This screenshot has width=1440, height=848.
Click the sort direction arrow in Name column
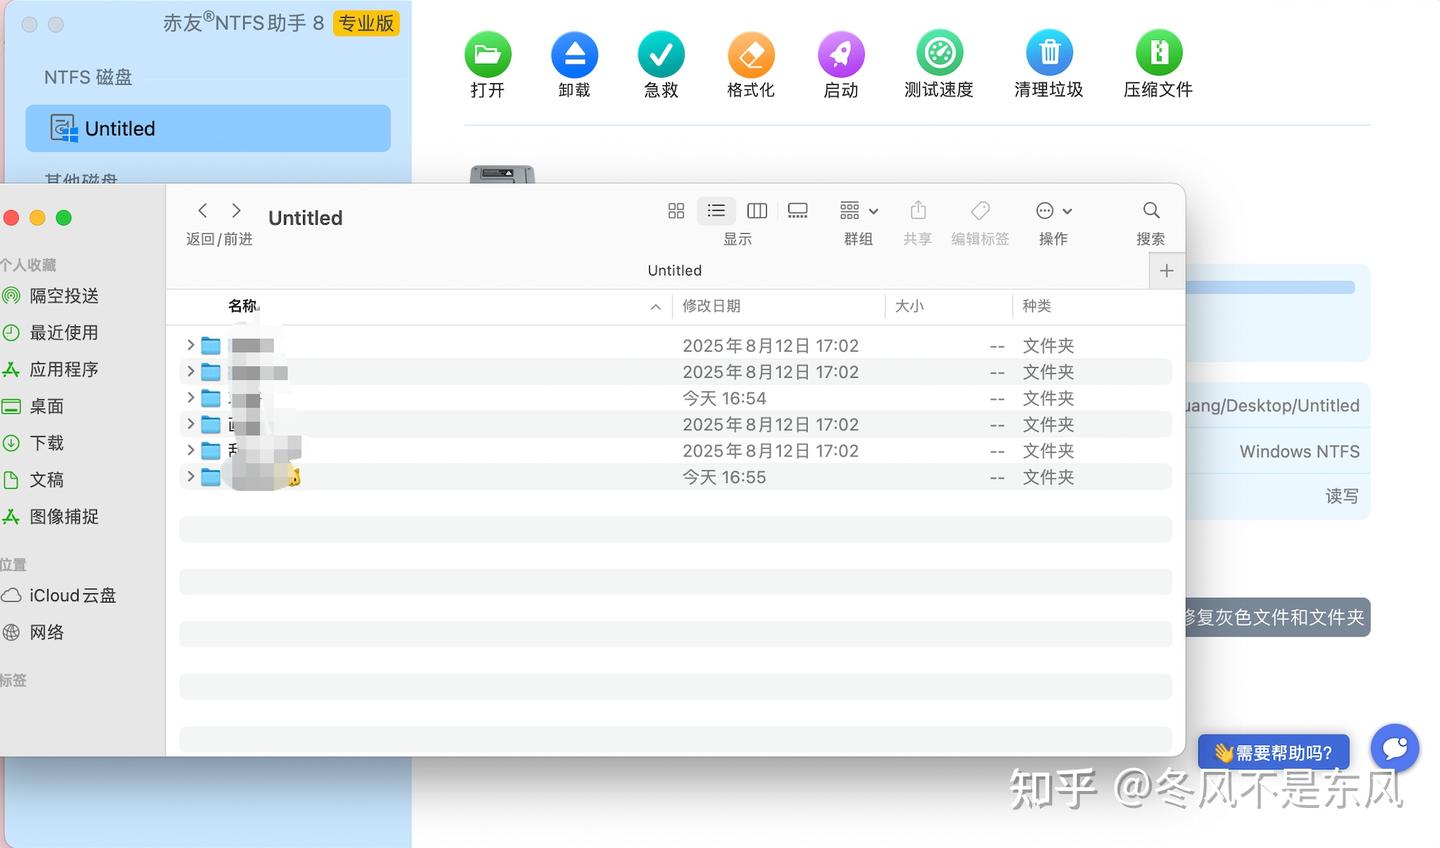pos(655,307)
